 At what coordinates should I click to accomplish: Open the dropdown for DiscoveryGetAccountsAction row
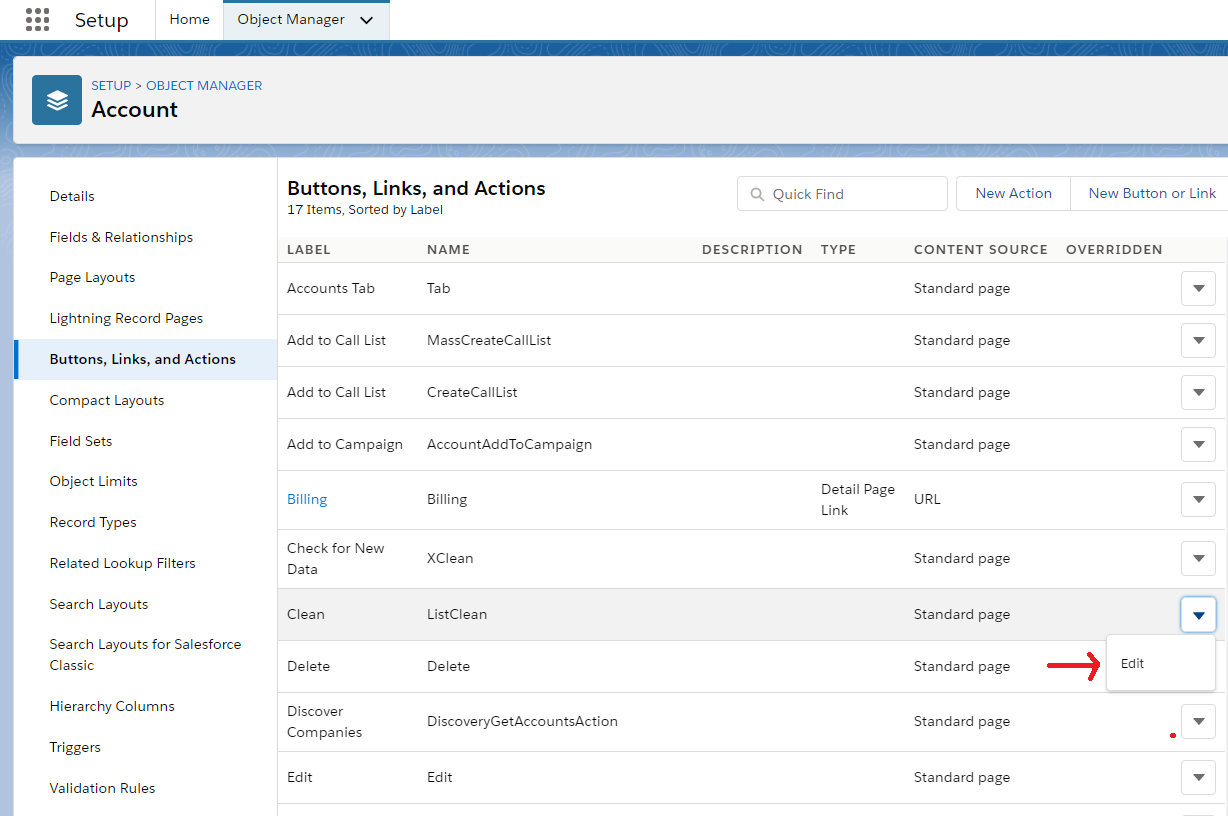pos(1198,721)
